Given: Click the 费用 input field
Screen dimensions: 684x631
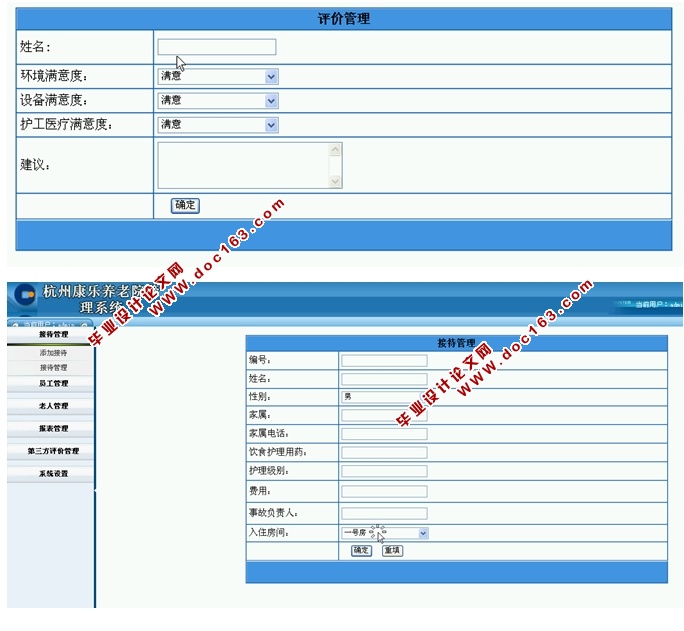Looking at the screenshot, I should click(x=384, y=492).
